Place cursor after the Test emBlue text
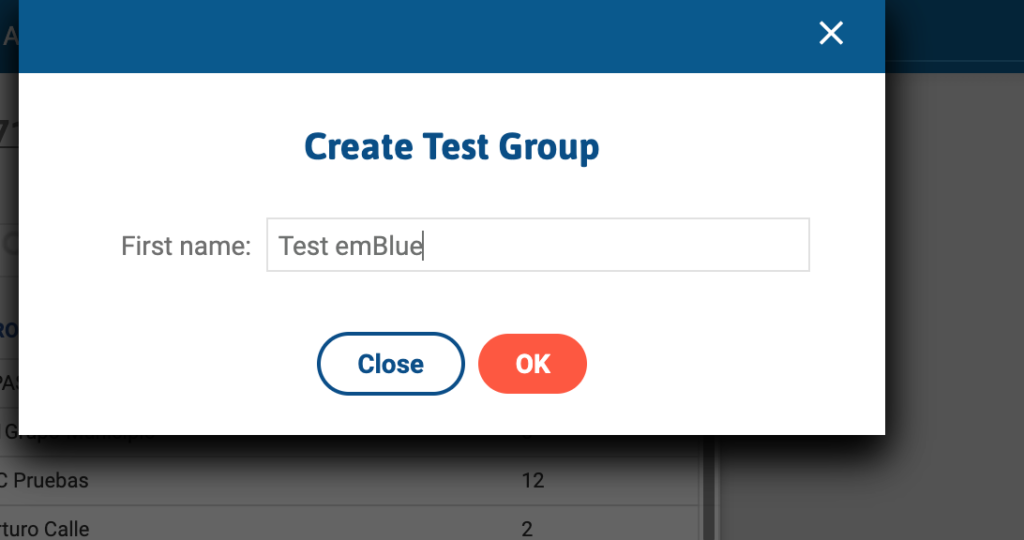This screenshot has height=540, width=1024. [424, 246]
